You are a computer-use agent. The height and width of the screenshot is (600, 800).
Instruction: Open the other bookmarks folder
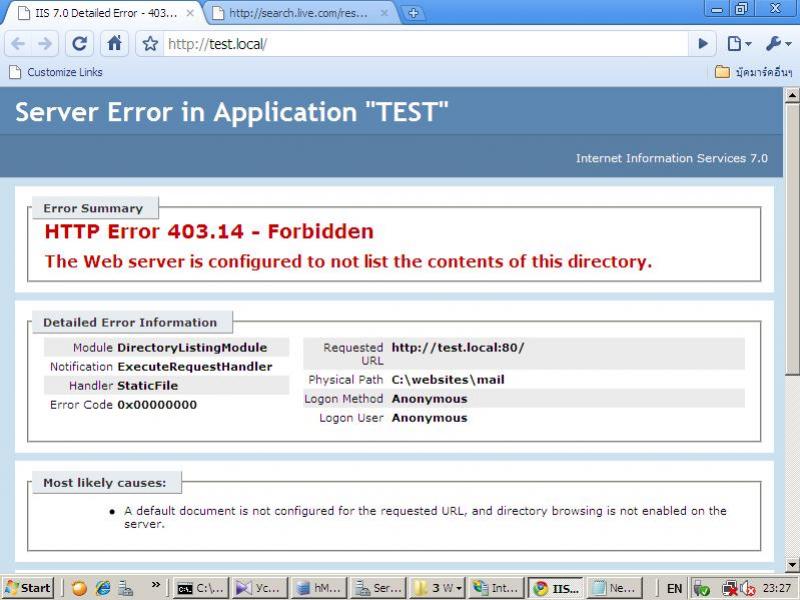click(x=754, y=72)
